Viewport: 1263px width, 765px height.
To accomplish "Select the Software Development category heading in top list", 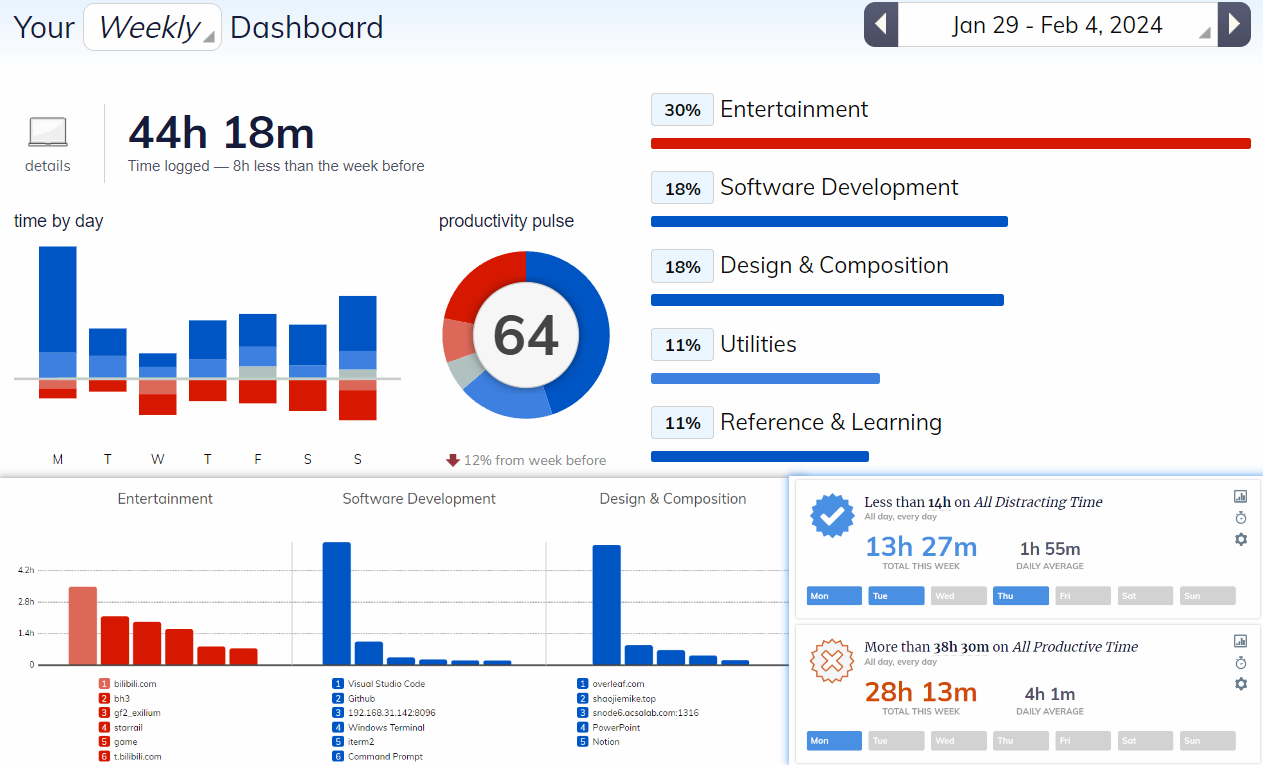I will [839, 187].
